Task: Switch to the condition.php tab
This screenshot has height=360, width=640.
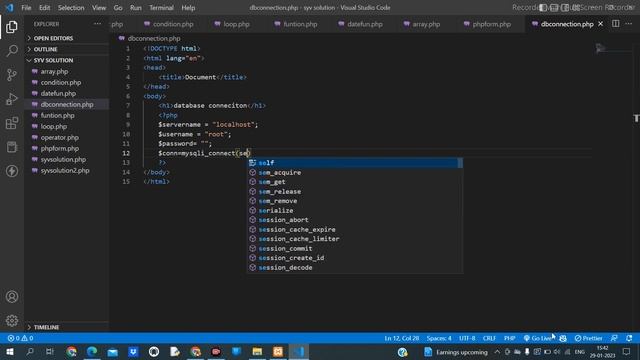Action: pos(169,24)
